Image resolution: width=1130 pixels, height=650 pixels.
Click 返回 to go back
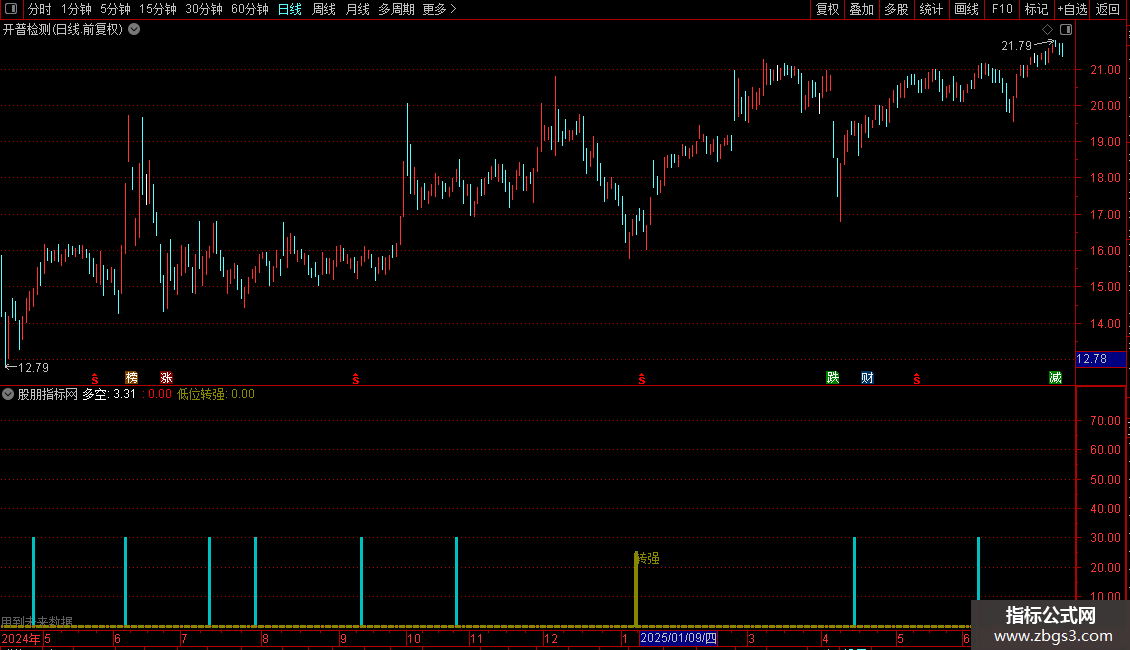click(x=1108, y=9)
